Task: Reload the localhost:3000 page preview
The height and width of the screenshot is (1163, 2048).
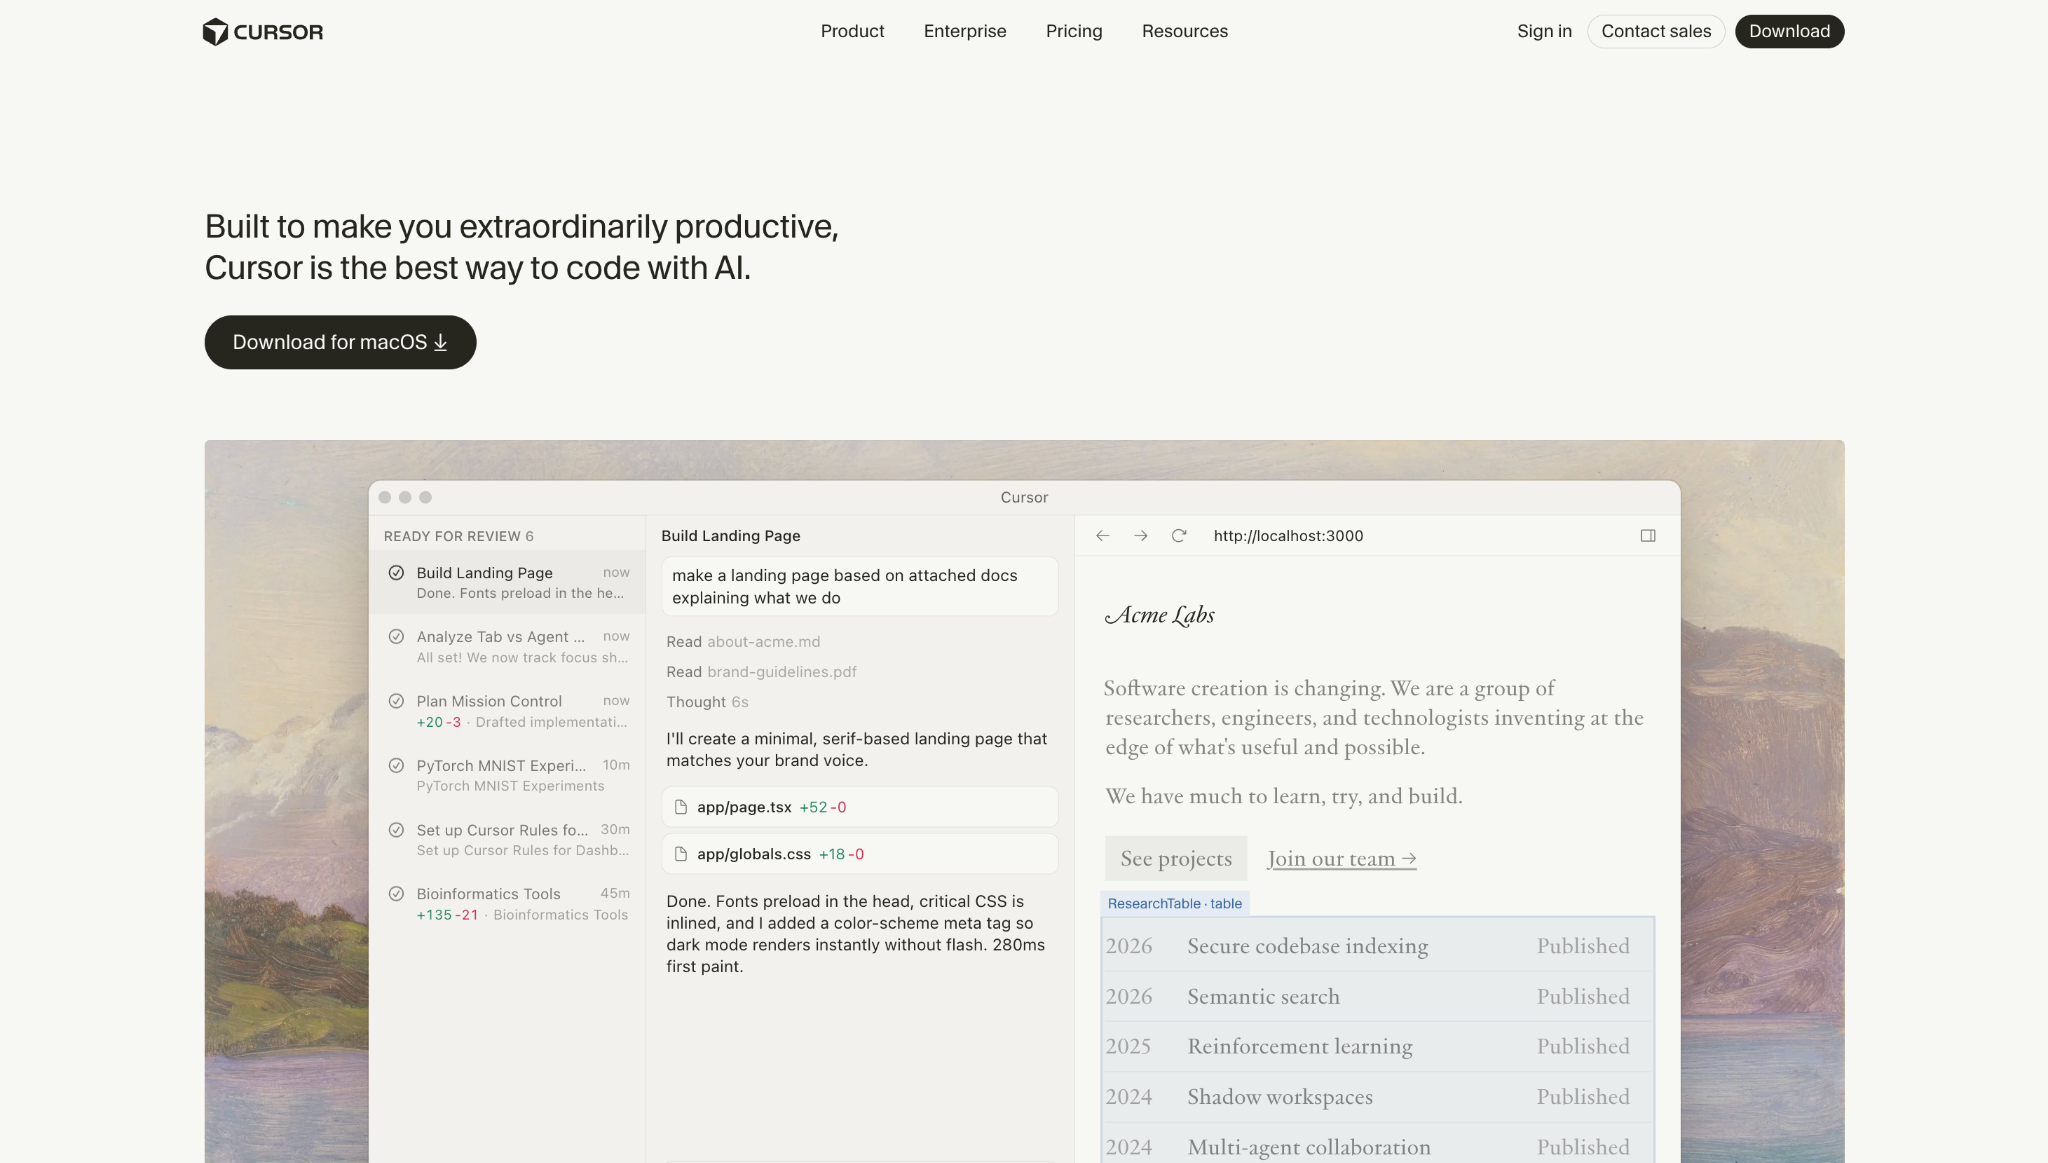Action: (1178, 536)
